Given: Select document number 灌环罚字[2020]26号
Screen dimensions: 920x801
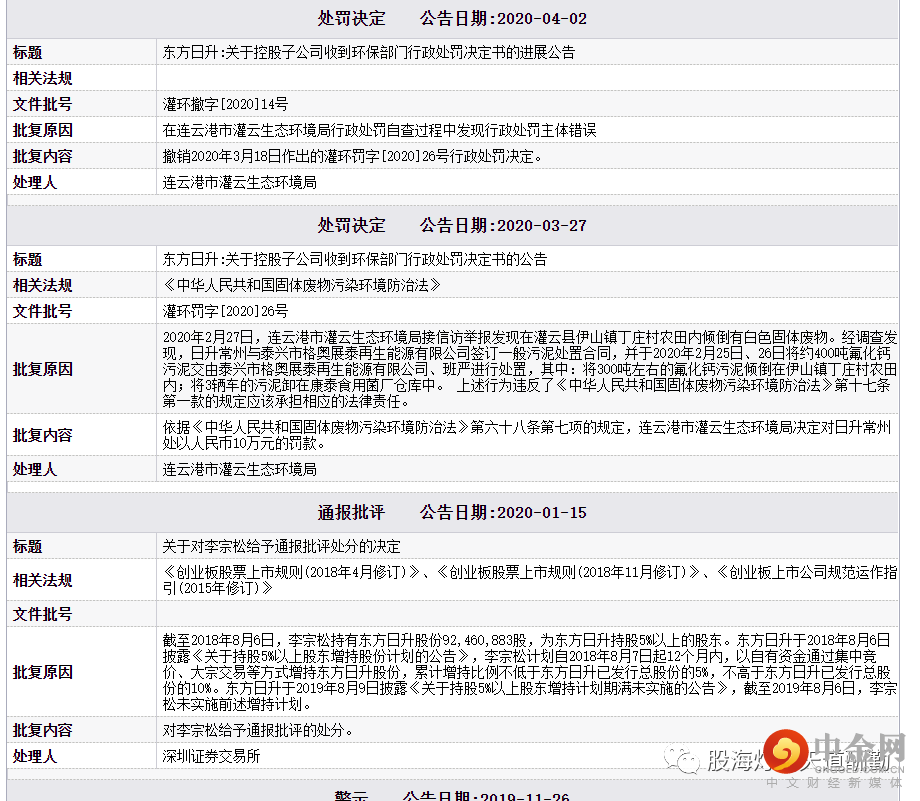Looking at the screenshot, I should click(x=225, y=311).
